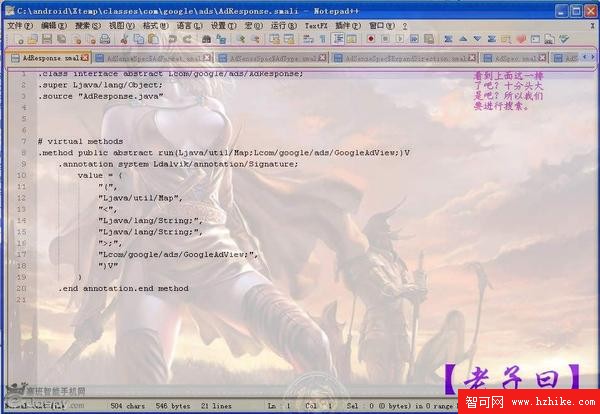Click the macro playback icon
This screenshot has width=600, height=414.
pyautogui.click(x=400, y=39)
